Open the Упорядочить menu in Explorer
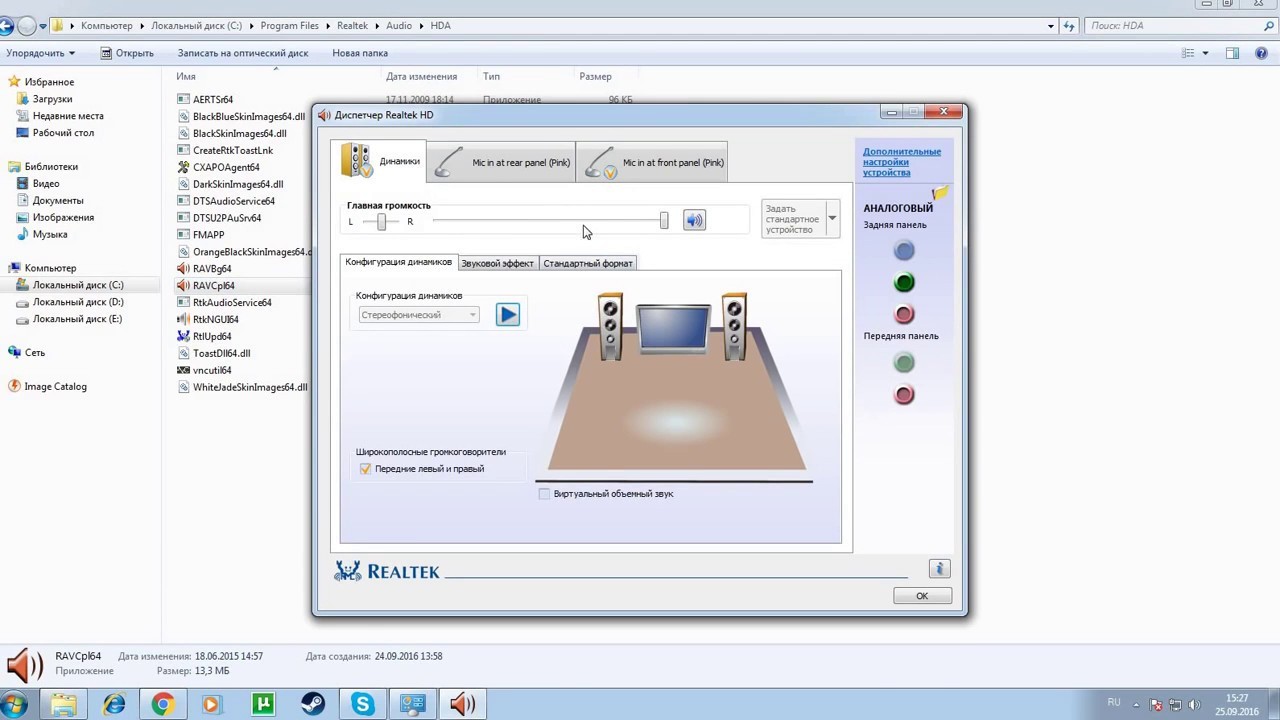 40,53
